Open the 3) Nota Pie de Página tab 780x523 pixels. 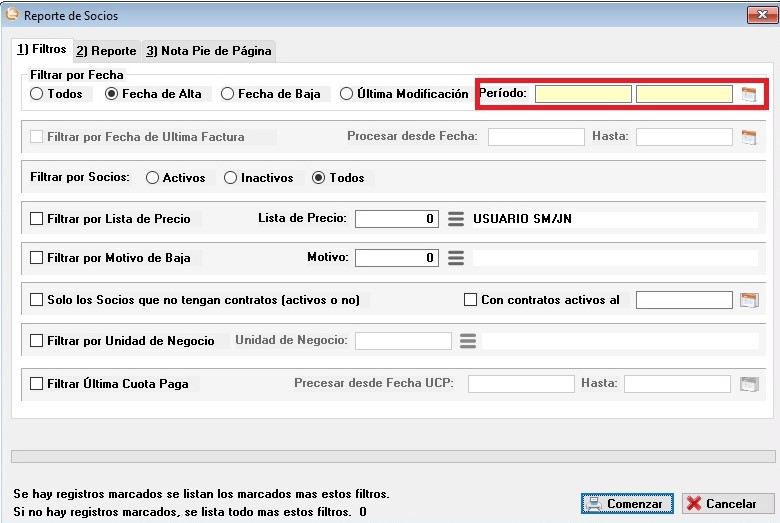208,50
